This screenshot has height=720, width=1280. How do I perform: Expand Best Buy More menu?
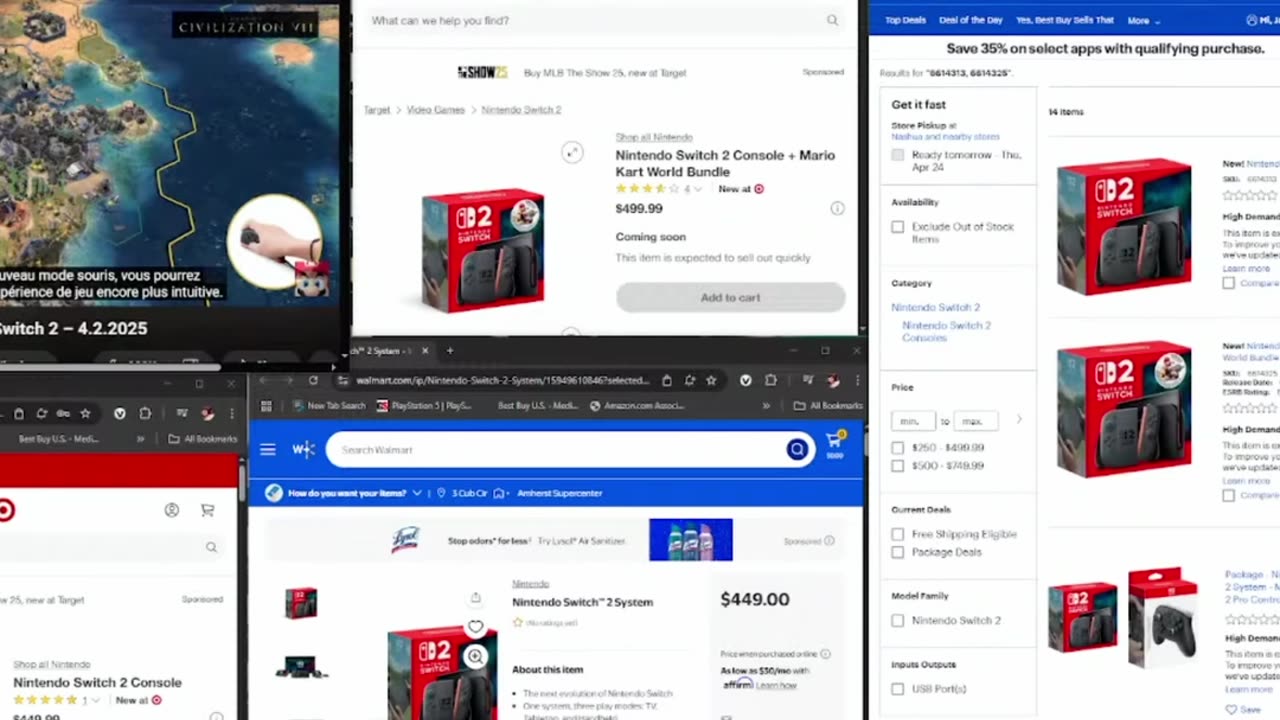[1144, 20]
